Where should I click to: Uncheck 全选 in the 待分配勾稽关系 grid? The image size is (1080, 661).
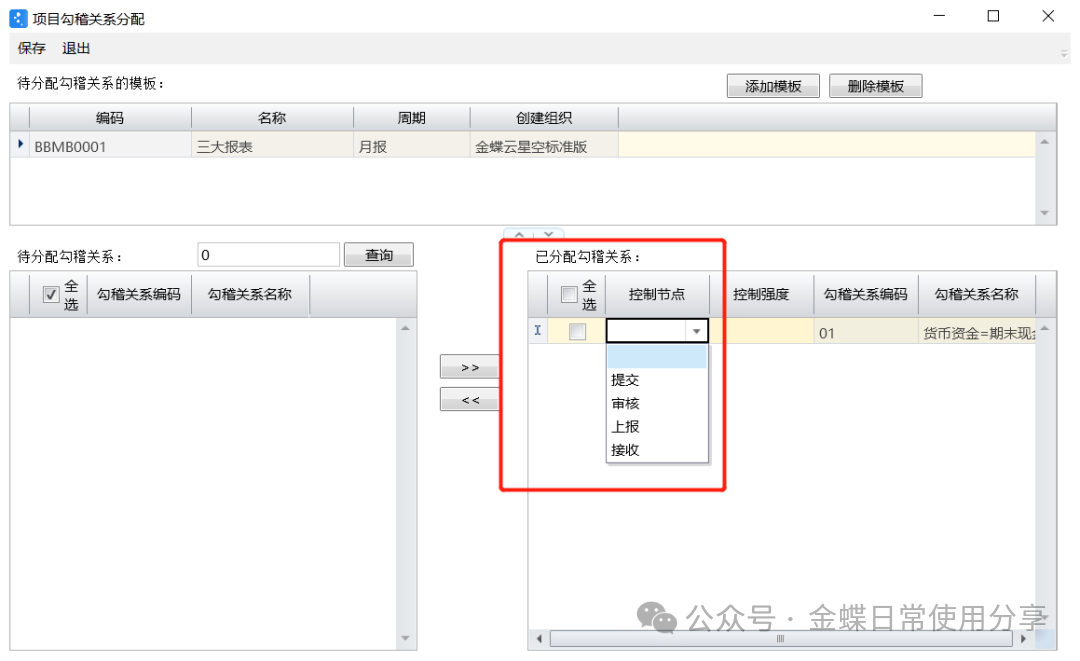[x=51, y=295]
